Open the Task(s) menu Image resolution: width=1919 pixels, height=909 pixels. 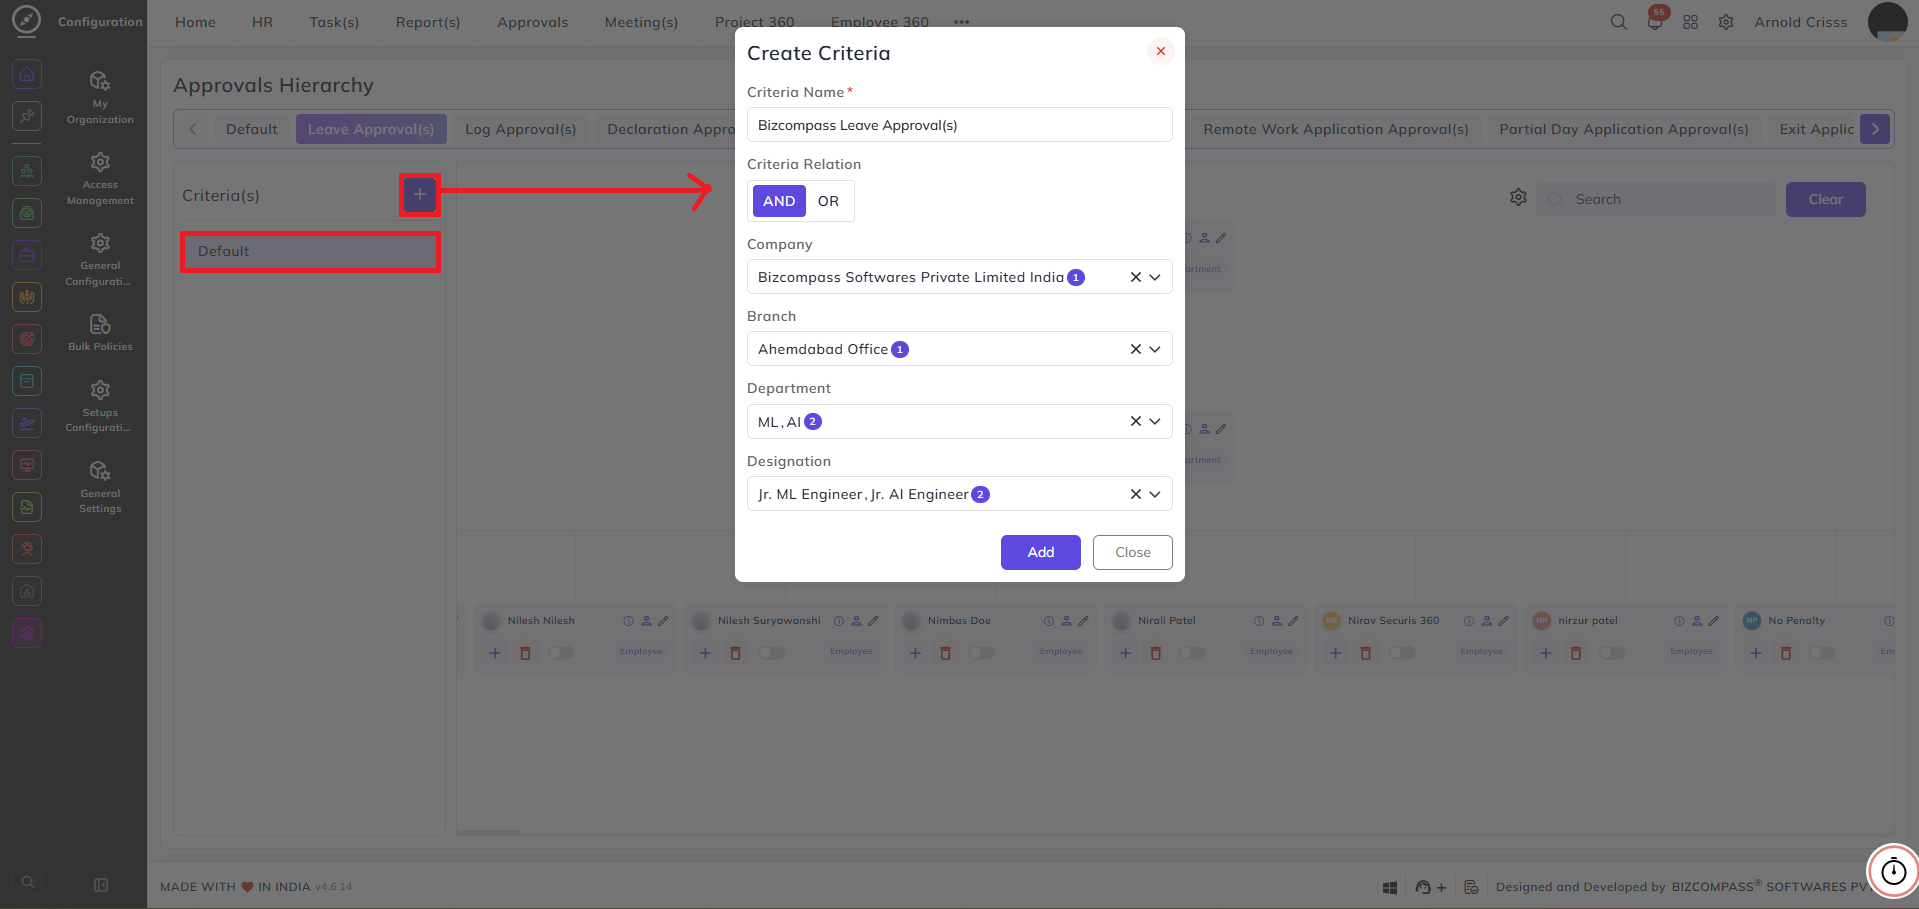pyautogui.click(x=334, y=22)
